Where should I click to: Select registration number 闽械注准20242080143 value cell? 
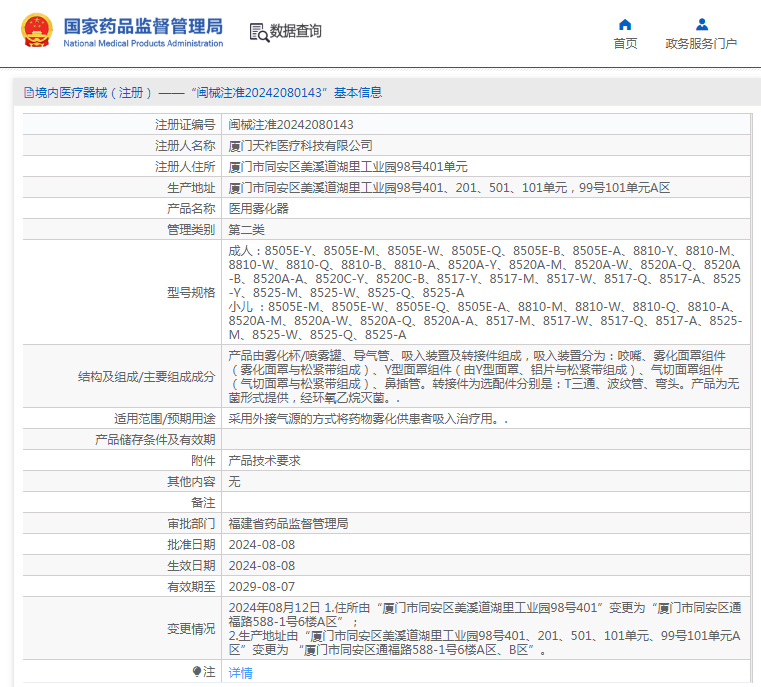291,125
